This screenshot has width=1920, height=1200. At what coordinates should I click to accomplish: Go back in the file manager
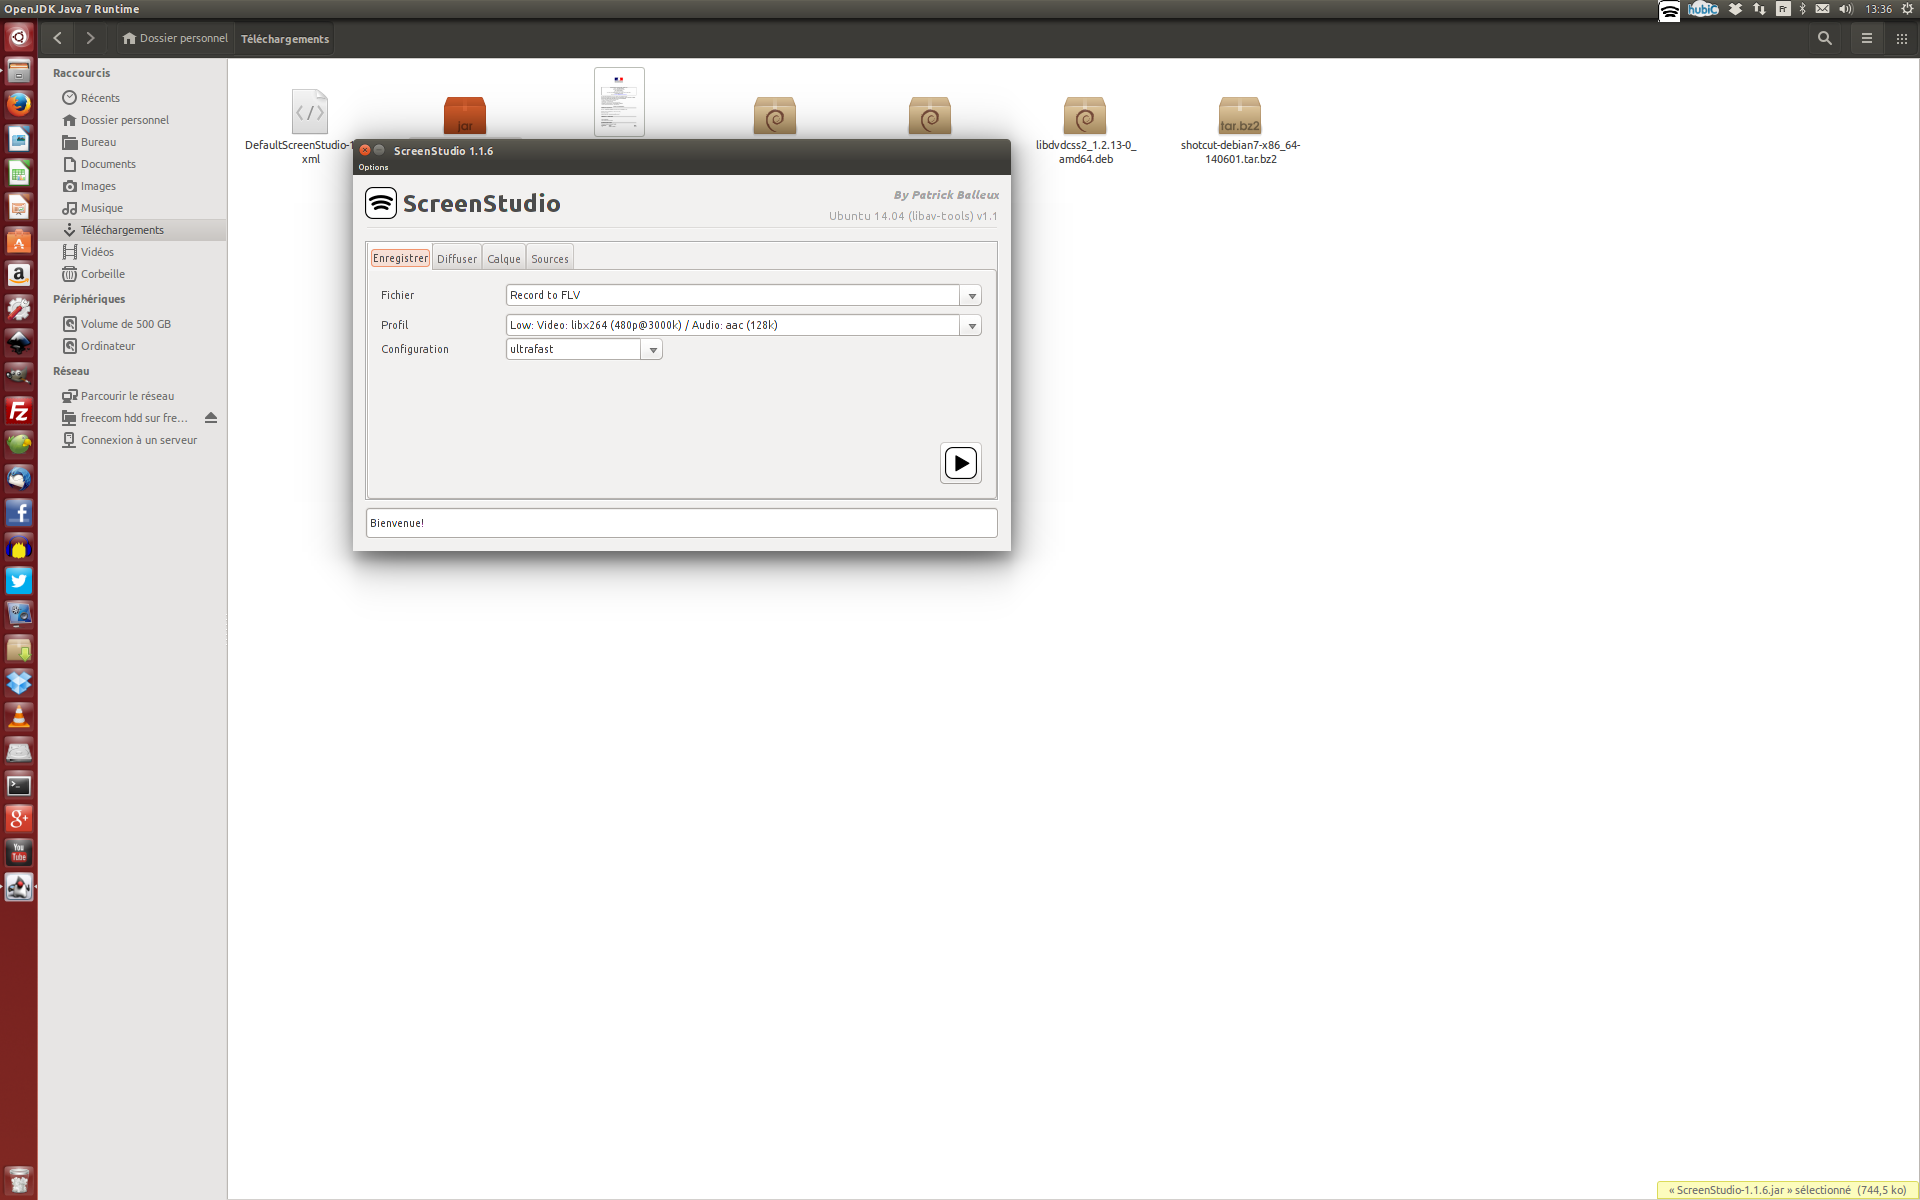[x=58, y=38]
